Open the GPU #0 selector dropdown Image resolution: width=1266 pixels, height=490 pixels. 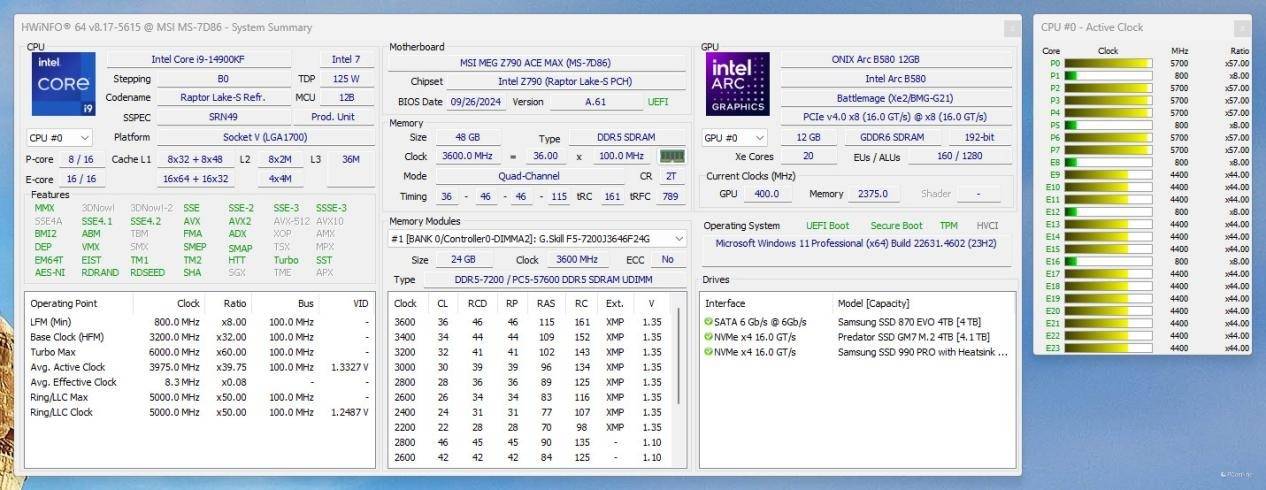[x=735, y=138]
